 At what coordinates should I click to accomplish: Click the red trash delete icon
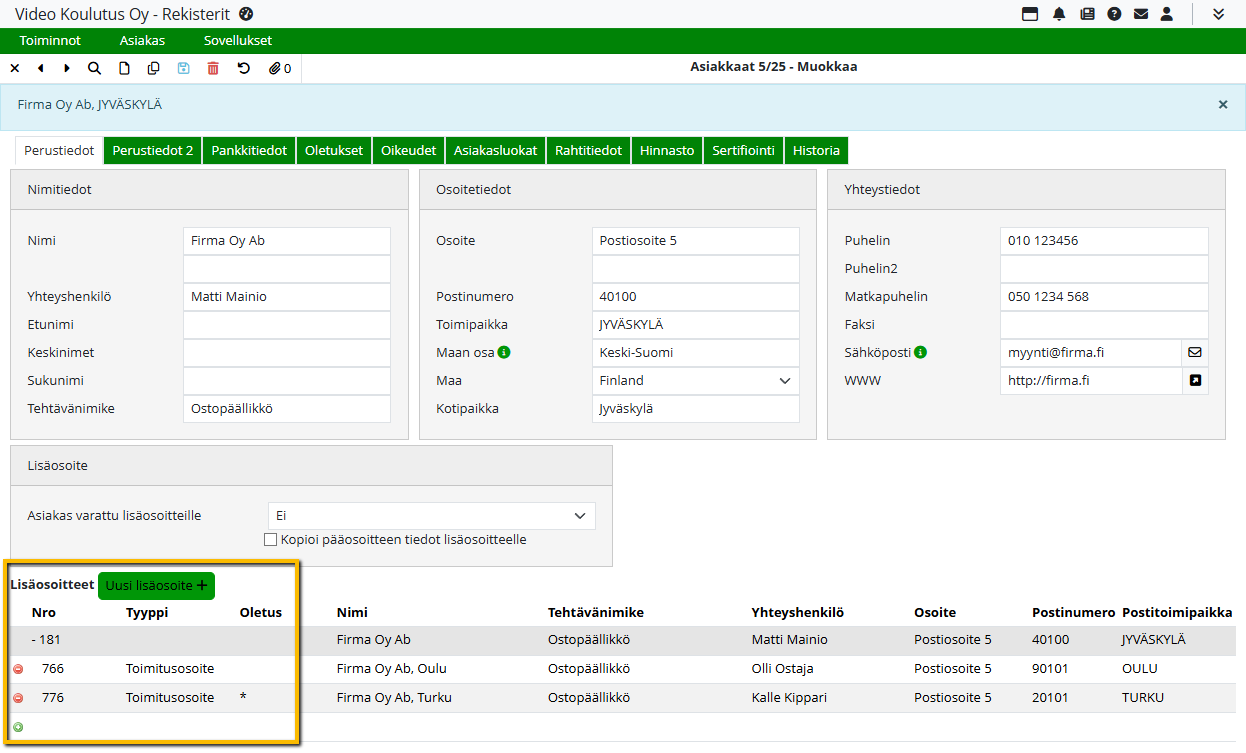click(x=213, y=69)
